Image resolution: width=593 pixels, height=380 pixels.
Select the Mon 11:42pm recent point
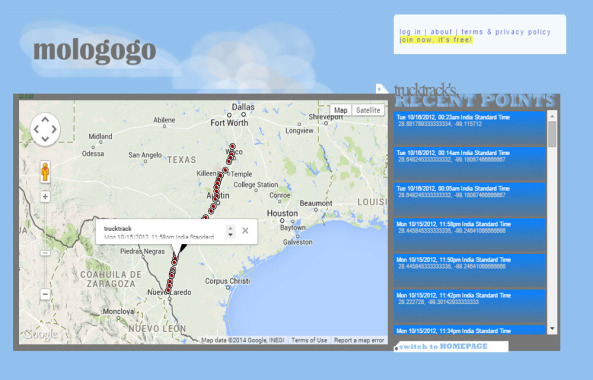click(469, 306)
